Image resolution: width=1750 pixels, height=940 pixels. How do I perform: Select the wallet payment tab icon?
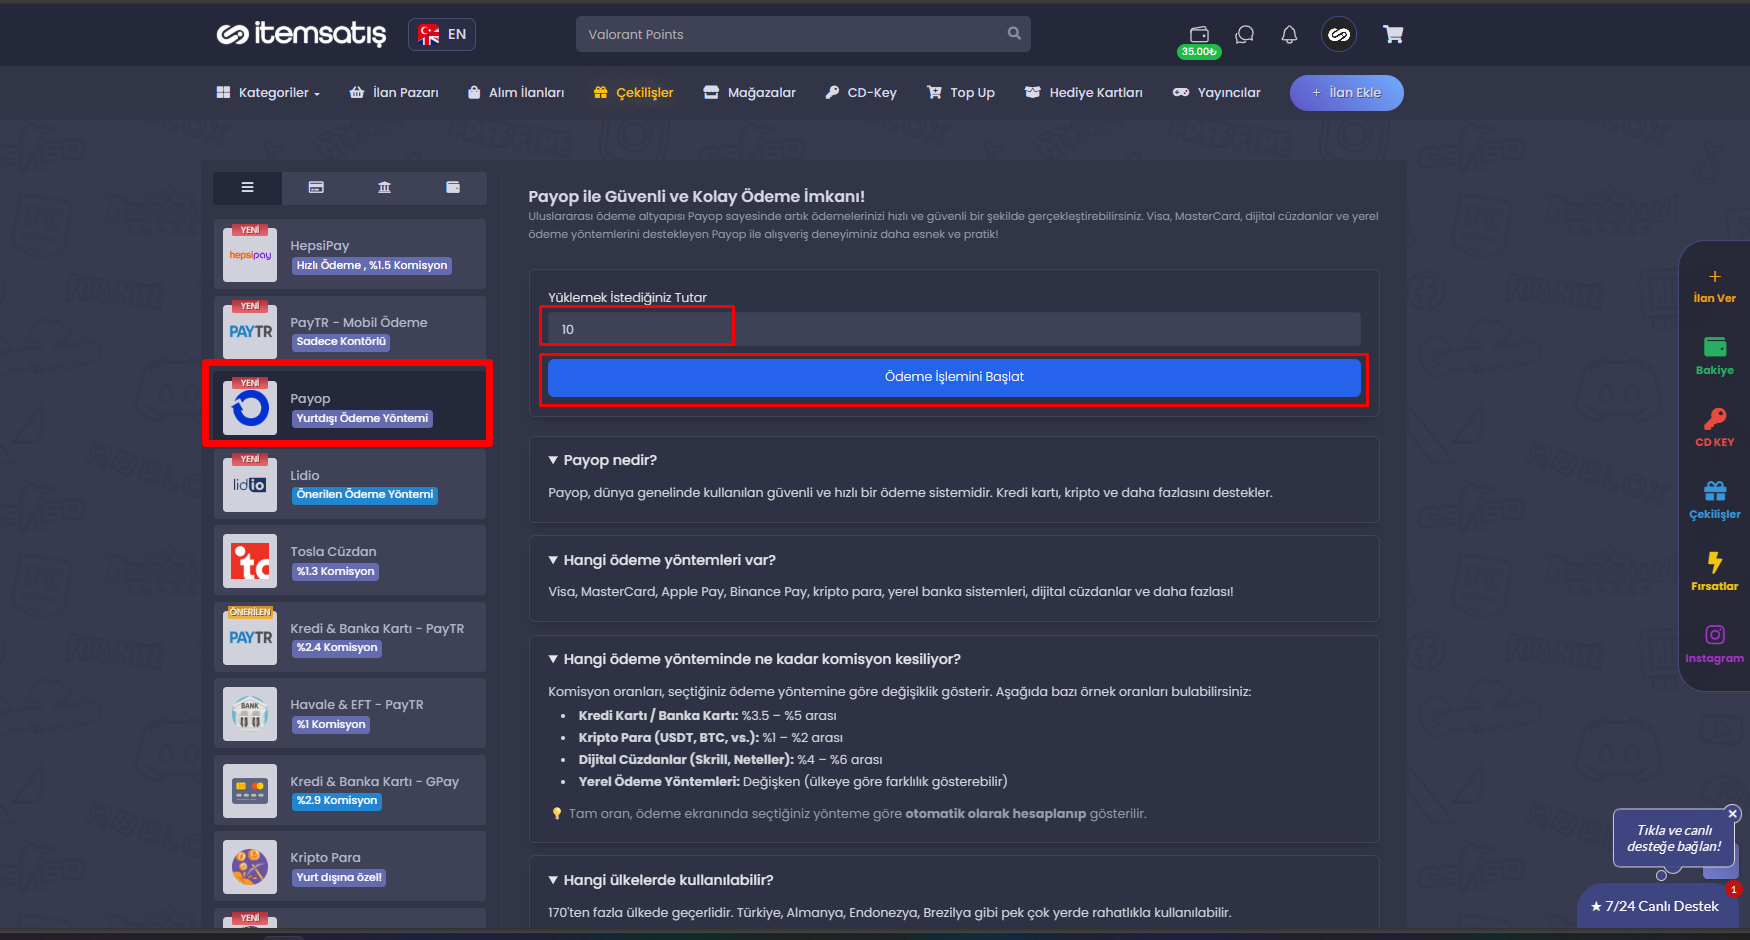click(x=453, y=187)
